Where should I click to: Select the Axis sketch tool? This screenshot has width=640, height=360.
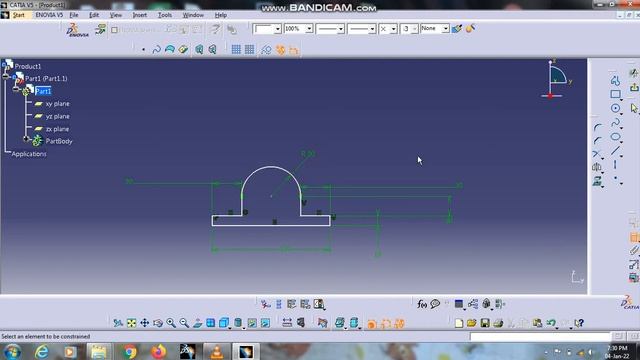[x=615, y=164]
